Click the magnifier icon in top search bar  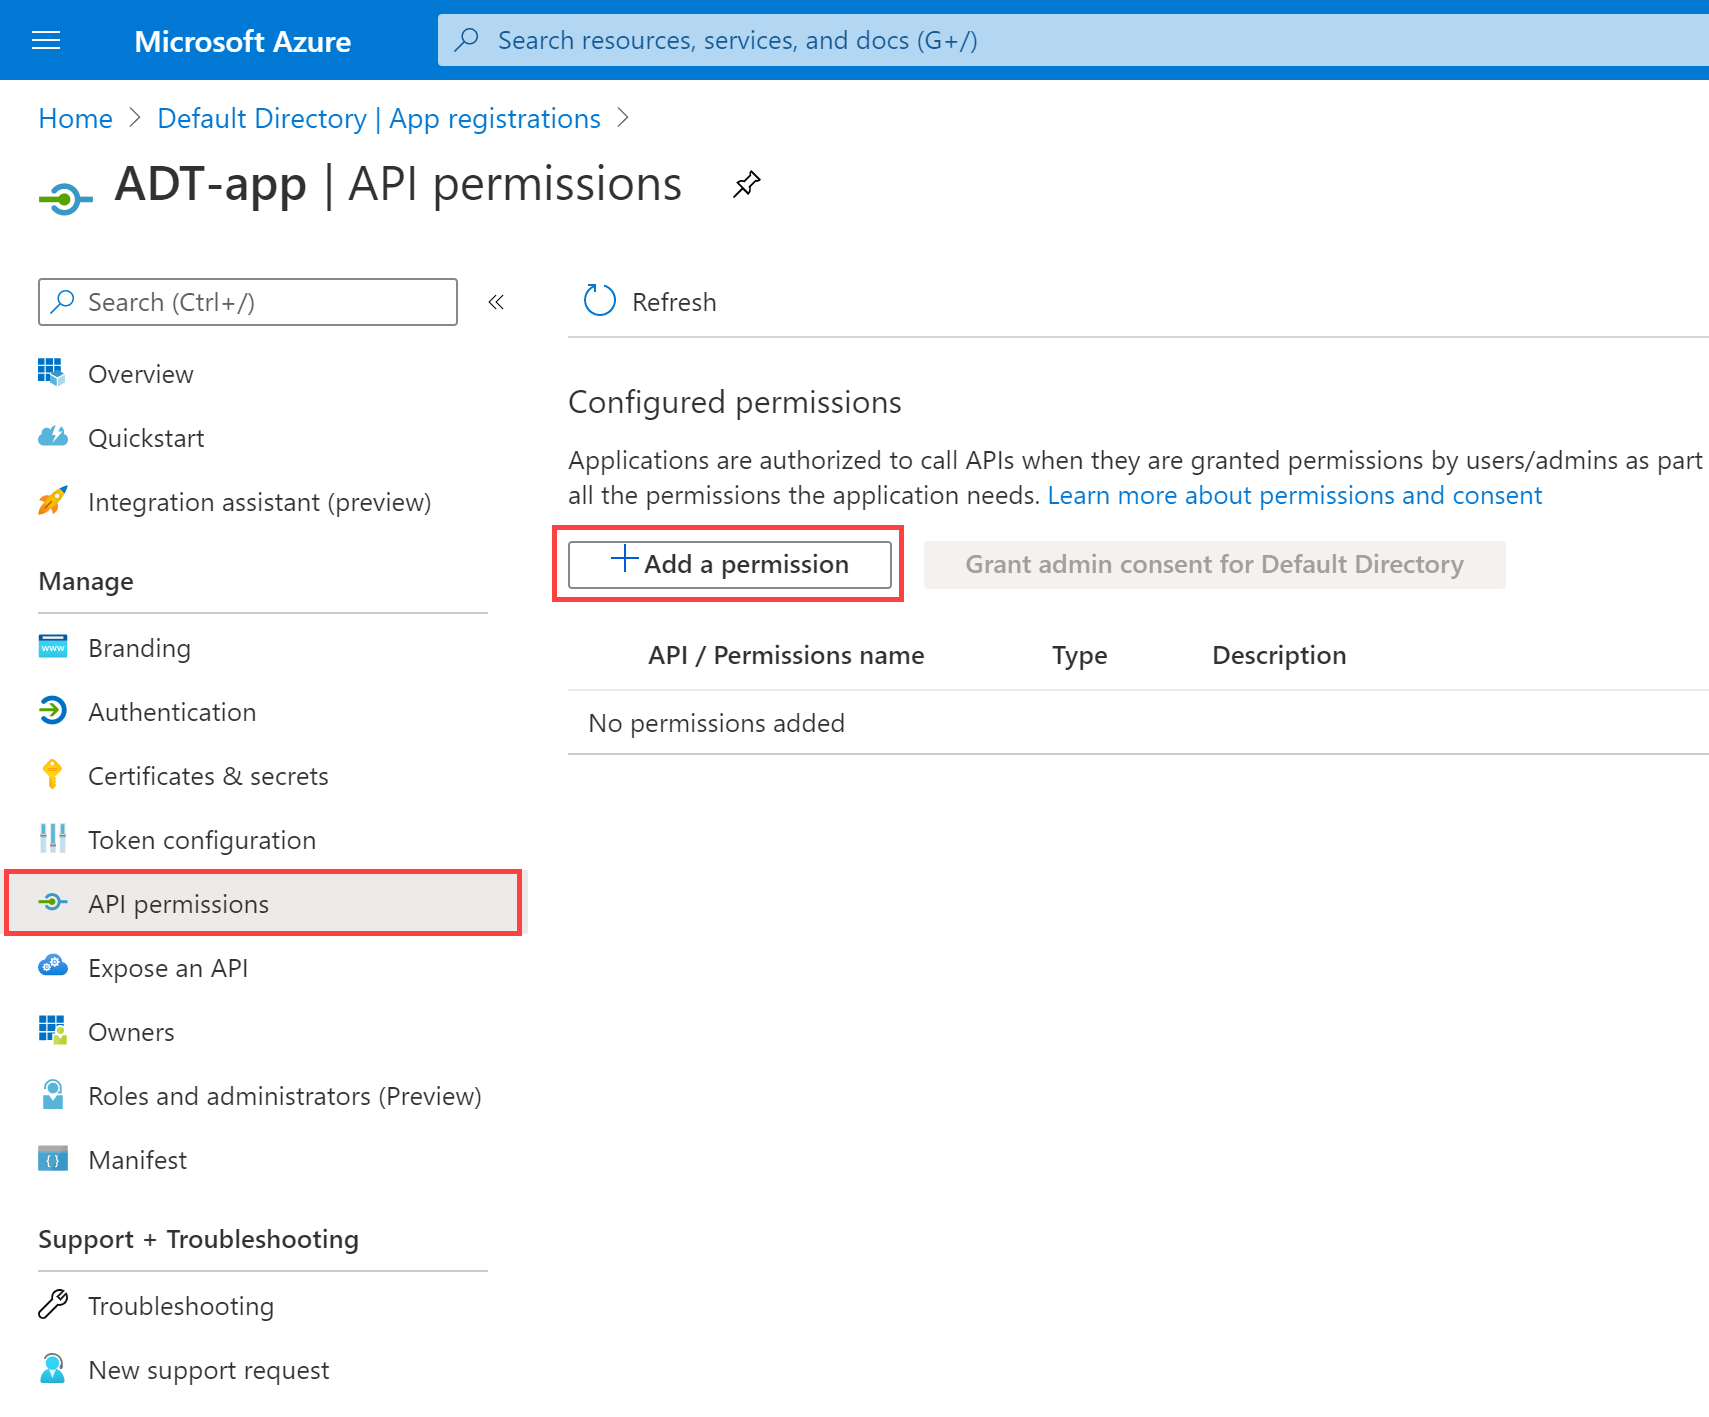tap(466, 40)
